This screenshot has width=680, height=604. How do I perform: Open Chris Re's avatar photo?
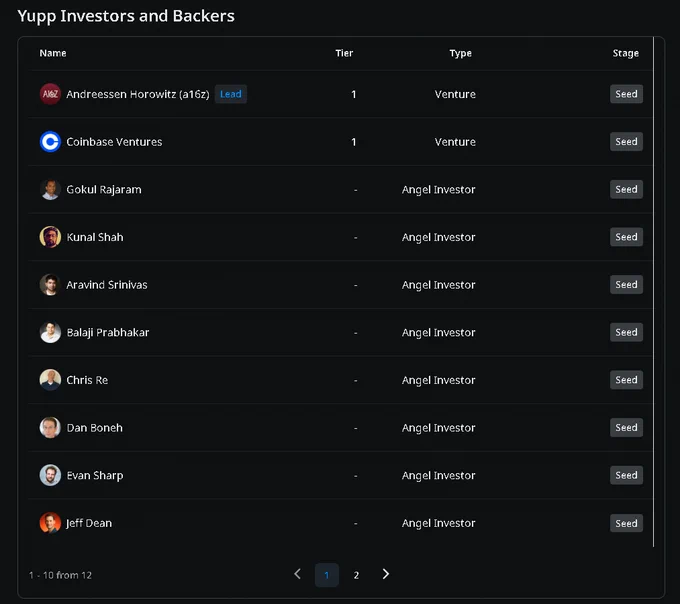[x=50, y=380]
